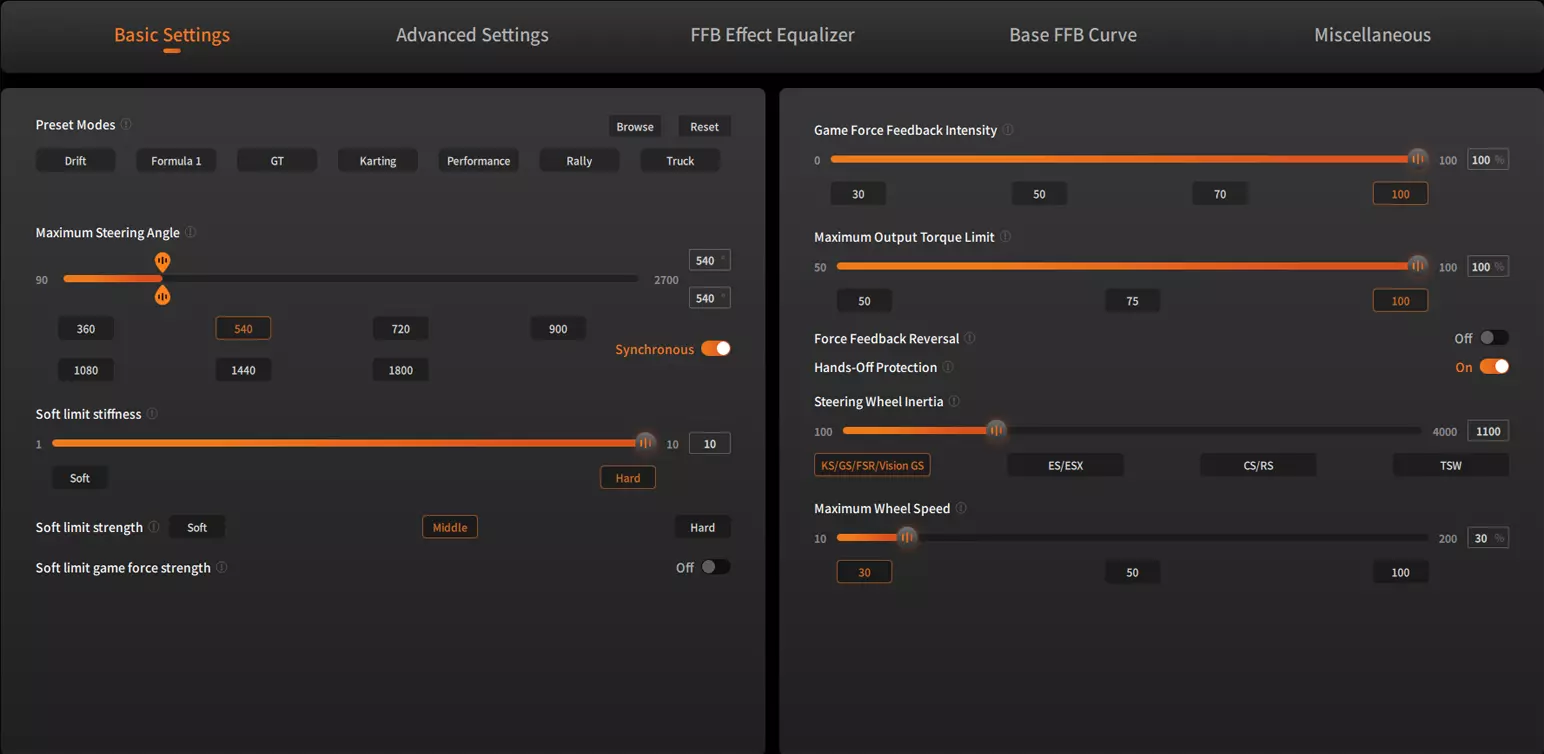Disable the Synchronous toggle

715,349
